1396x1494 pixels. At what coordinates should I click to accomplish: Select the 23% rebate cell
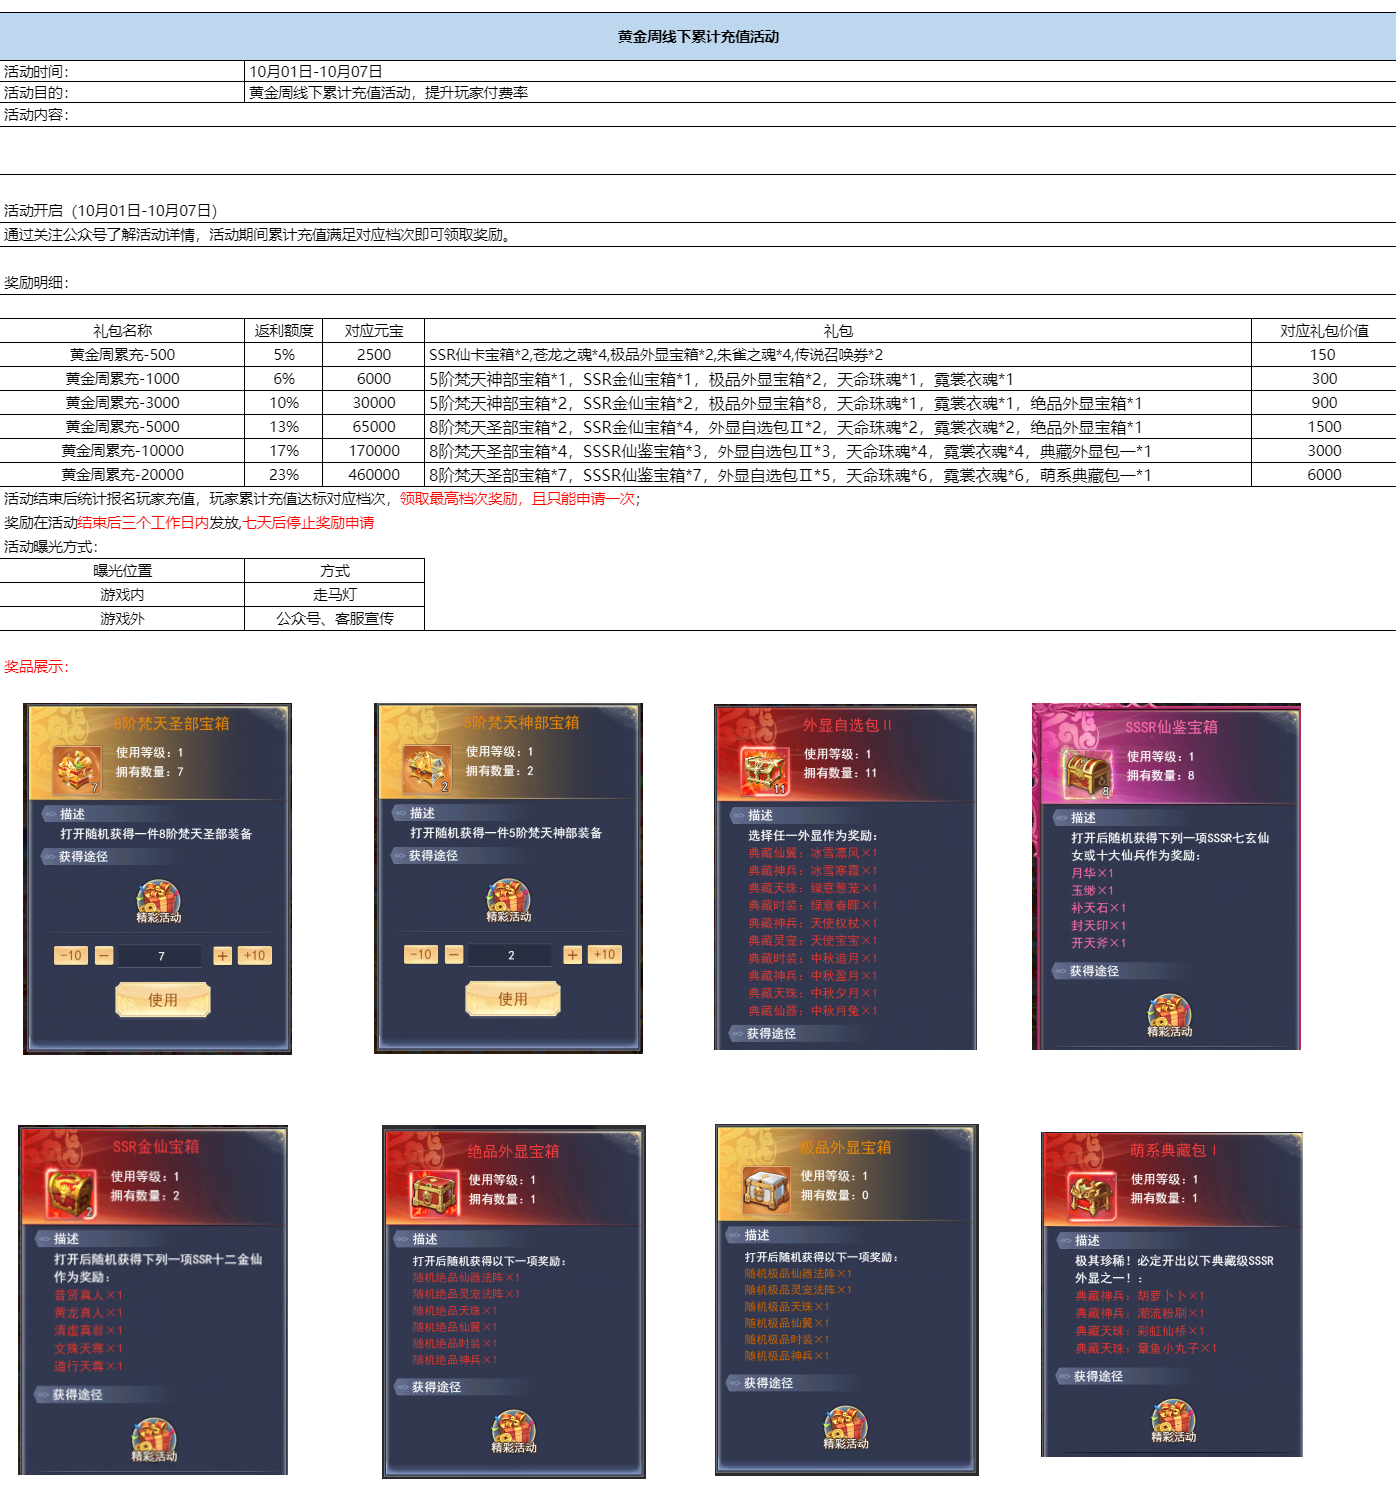click(284, 474)
